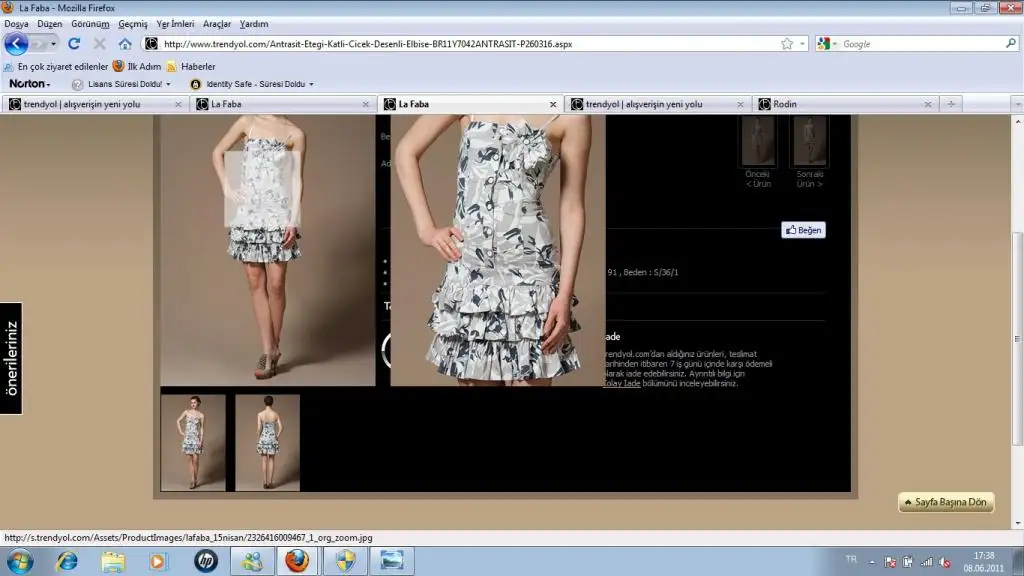Click the Firefox back arrow button
This screenshot has height=576, width=1024.
tap(16, 44)
